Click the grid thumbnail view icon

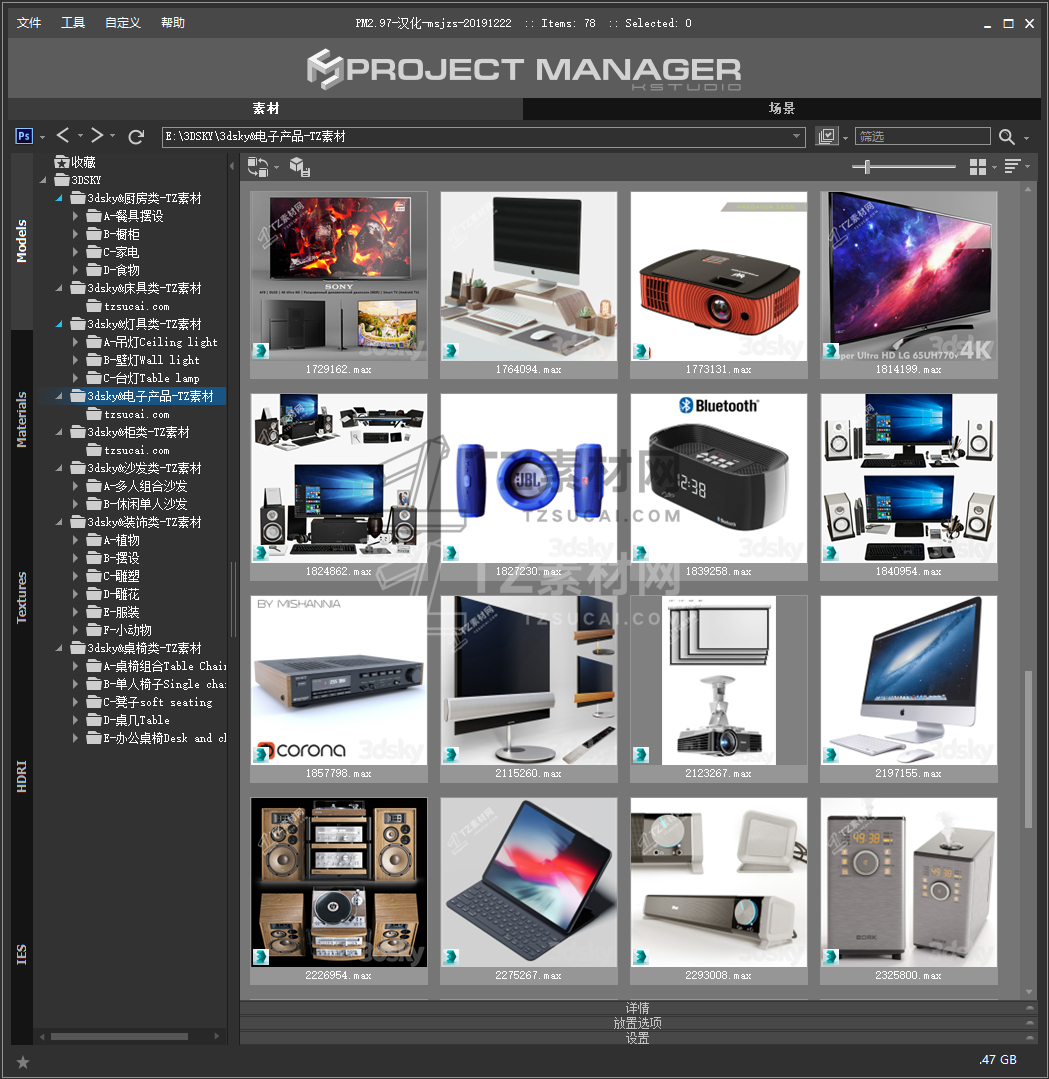pos(978,166)
